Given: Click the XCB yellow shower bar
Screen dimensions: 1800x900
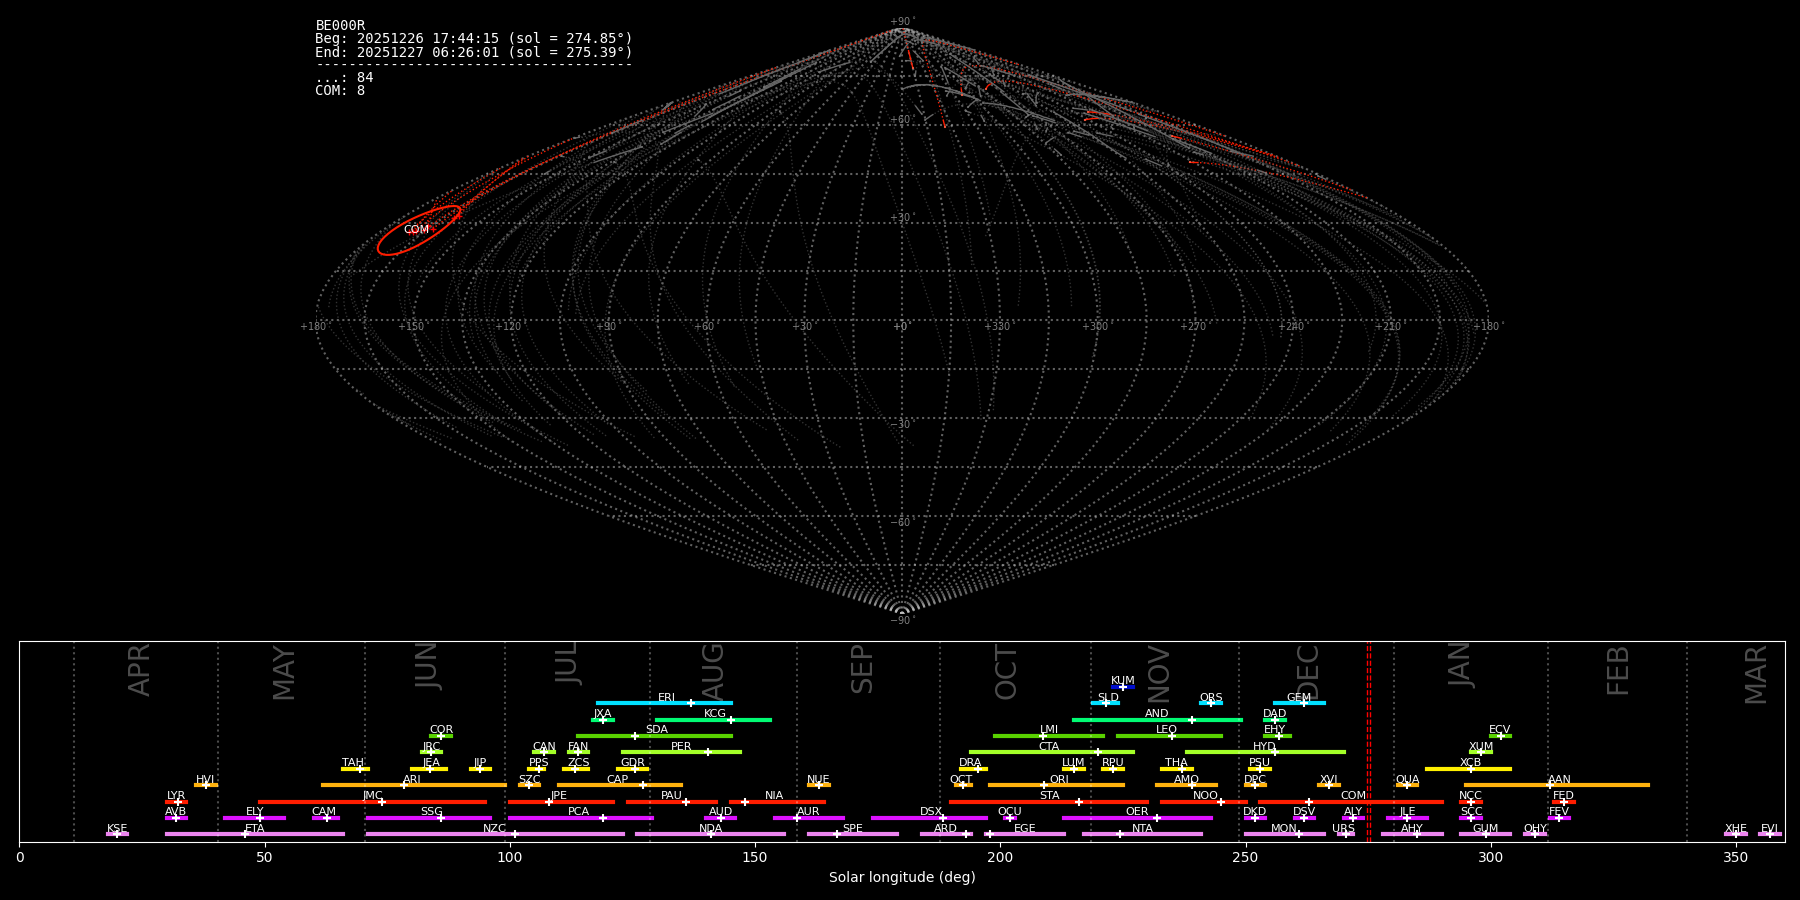Looking at the screenshot, I should click(x=1468, y=768).
